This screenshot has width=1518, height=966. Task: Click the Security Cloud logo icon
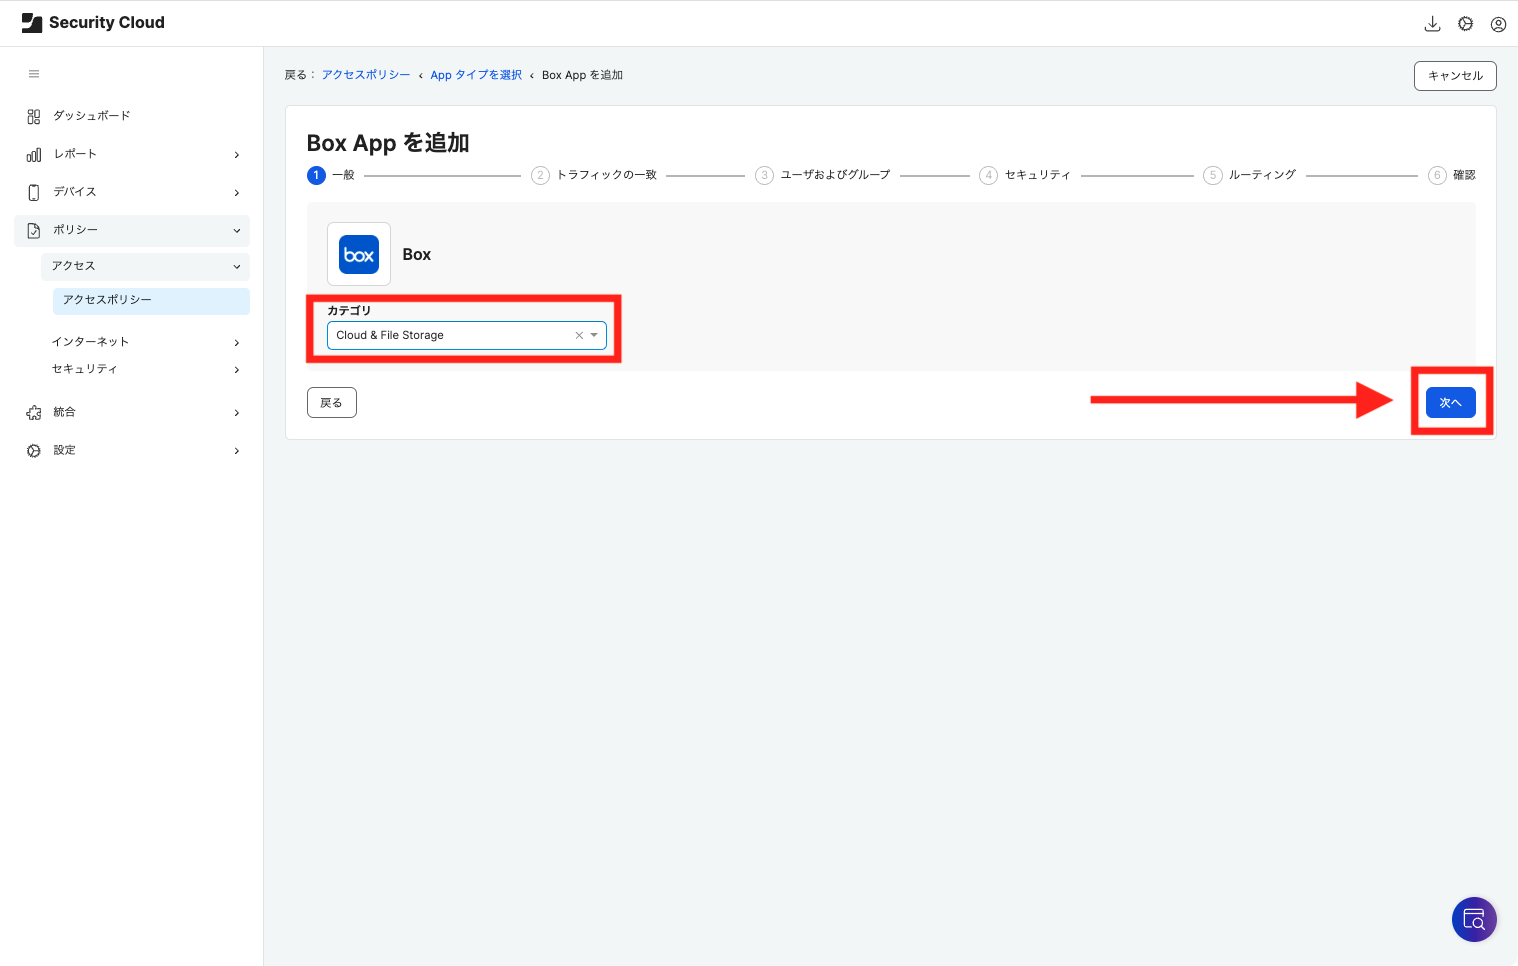tap(32, 23)
